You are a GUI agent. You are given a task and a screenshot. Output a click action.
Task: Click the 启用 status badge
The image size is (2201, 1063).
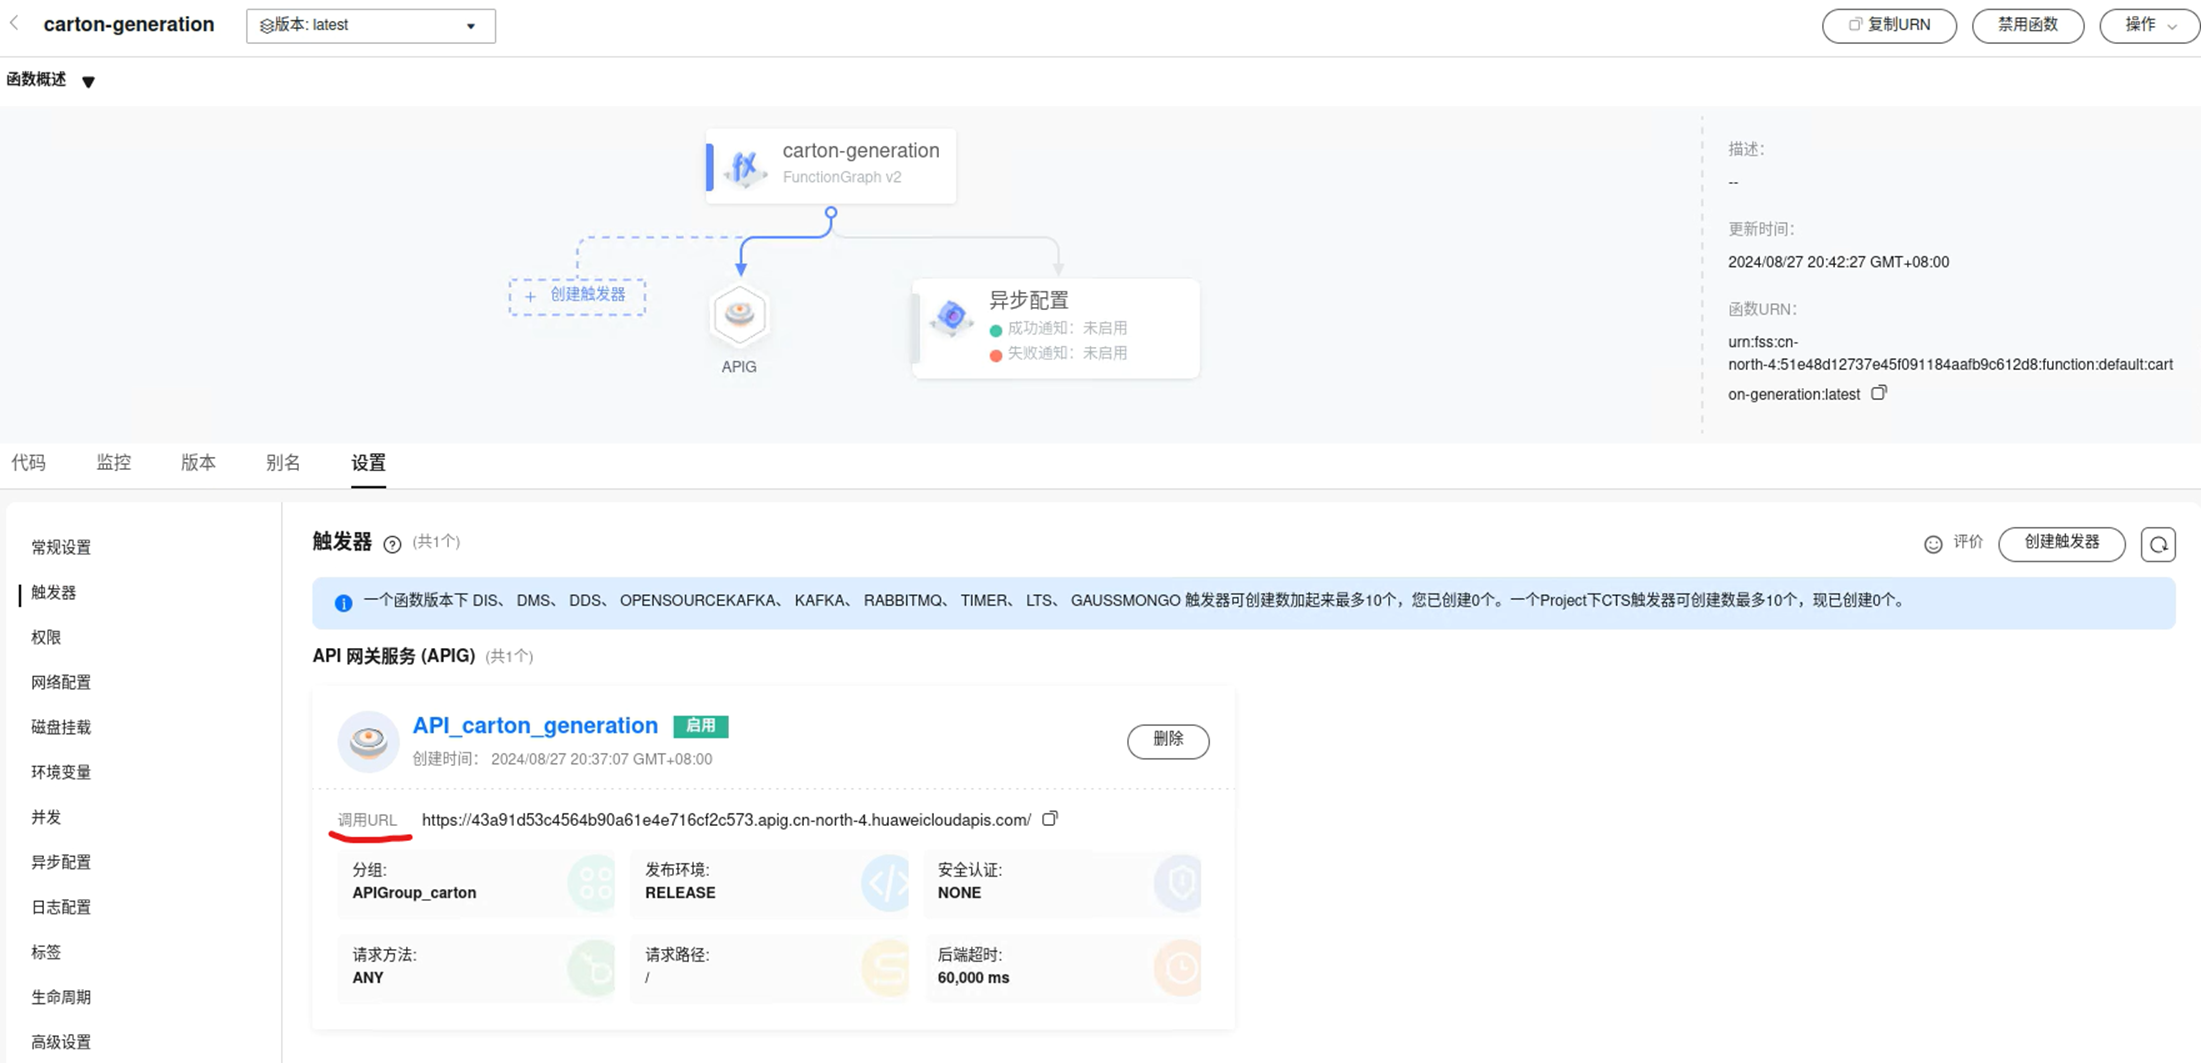(700, 726)
